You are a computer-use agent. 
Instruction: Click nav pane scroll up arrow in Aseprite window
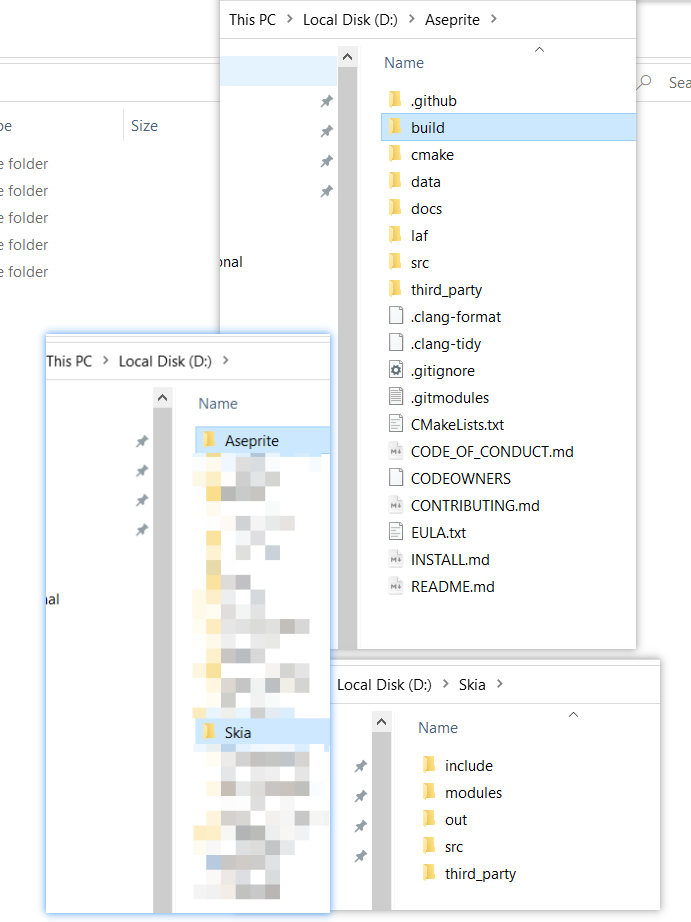(x=348, y=57)
